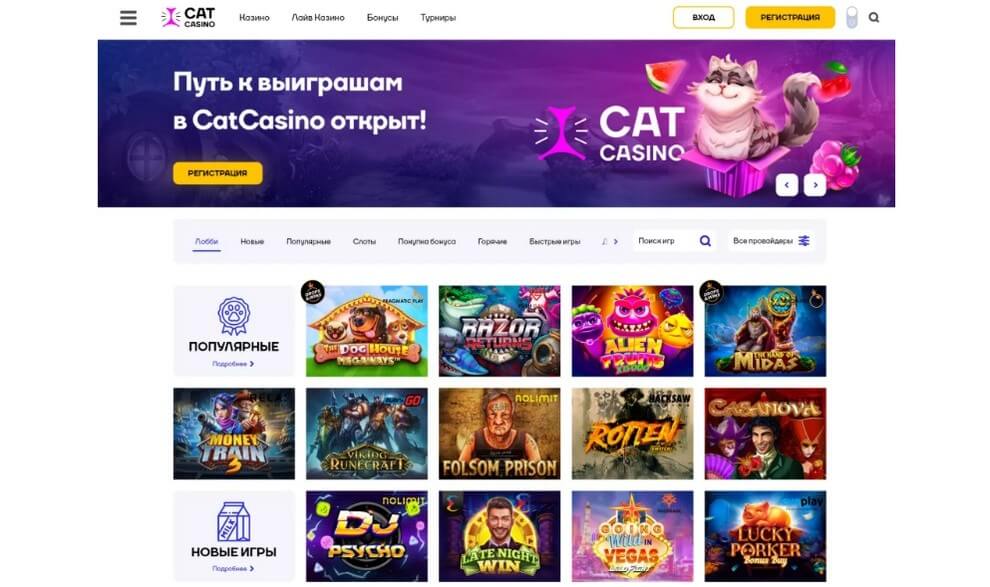Open the providers filter sliders icon
Image resolution: width=990 pixels, height=587 pixels.
(x=804, y=240)
